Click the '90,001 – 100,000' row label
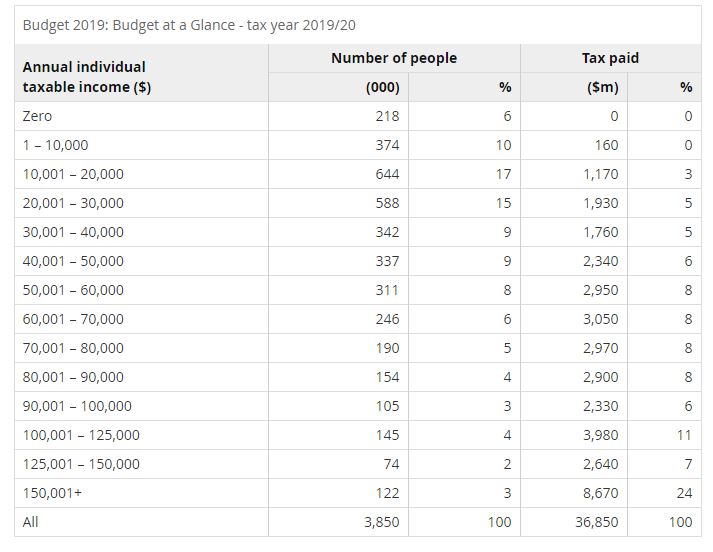Viewport: 713px width, 552px height. (x=77, y=406)
